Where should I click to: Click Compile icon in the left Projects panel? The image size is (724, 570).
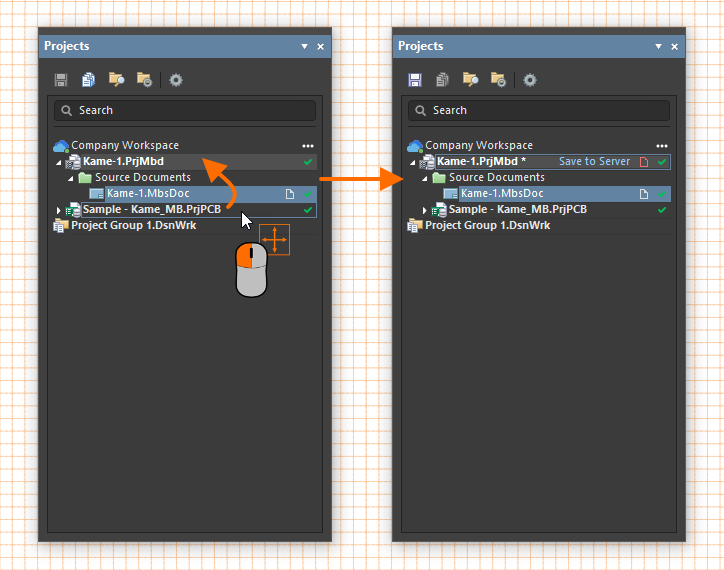pos(89,80)
